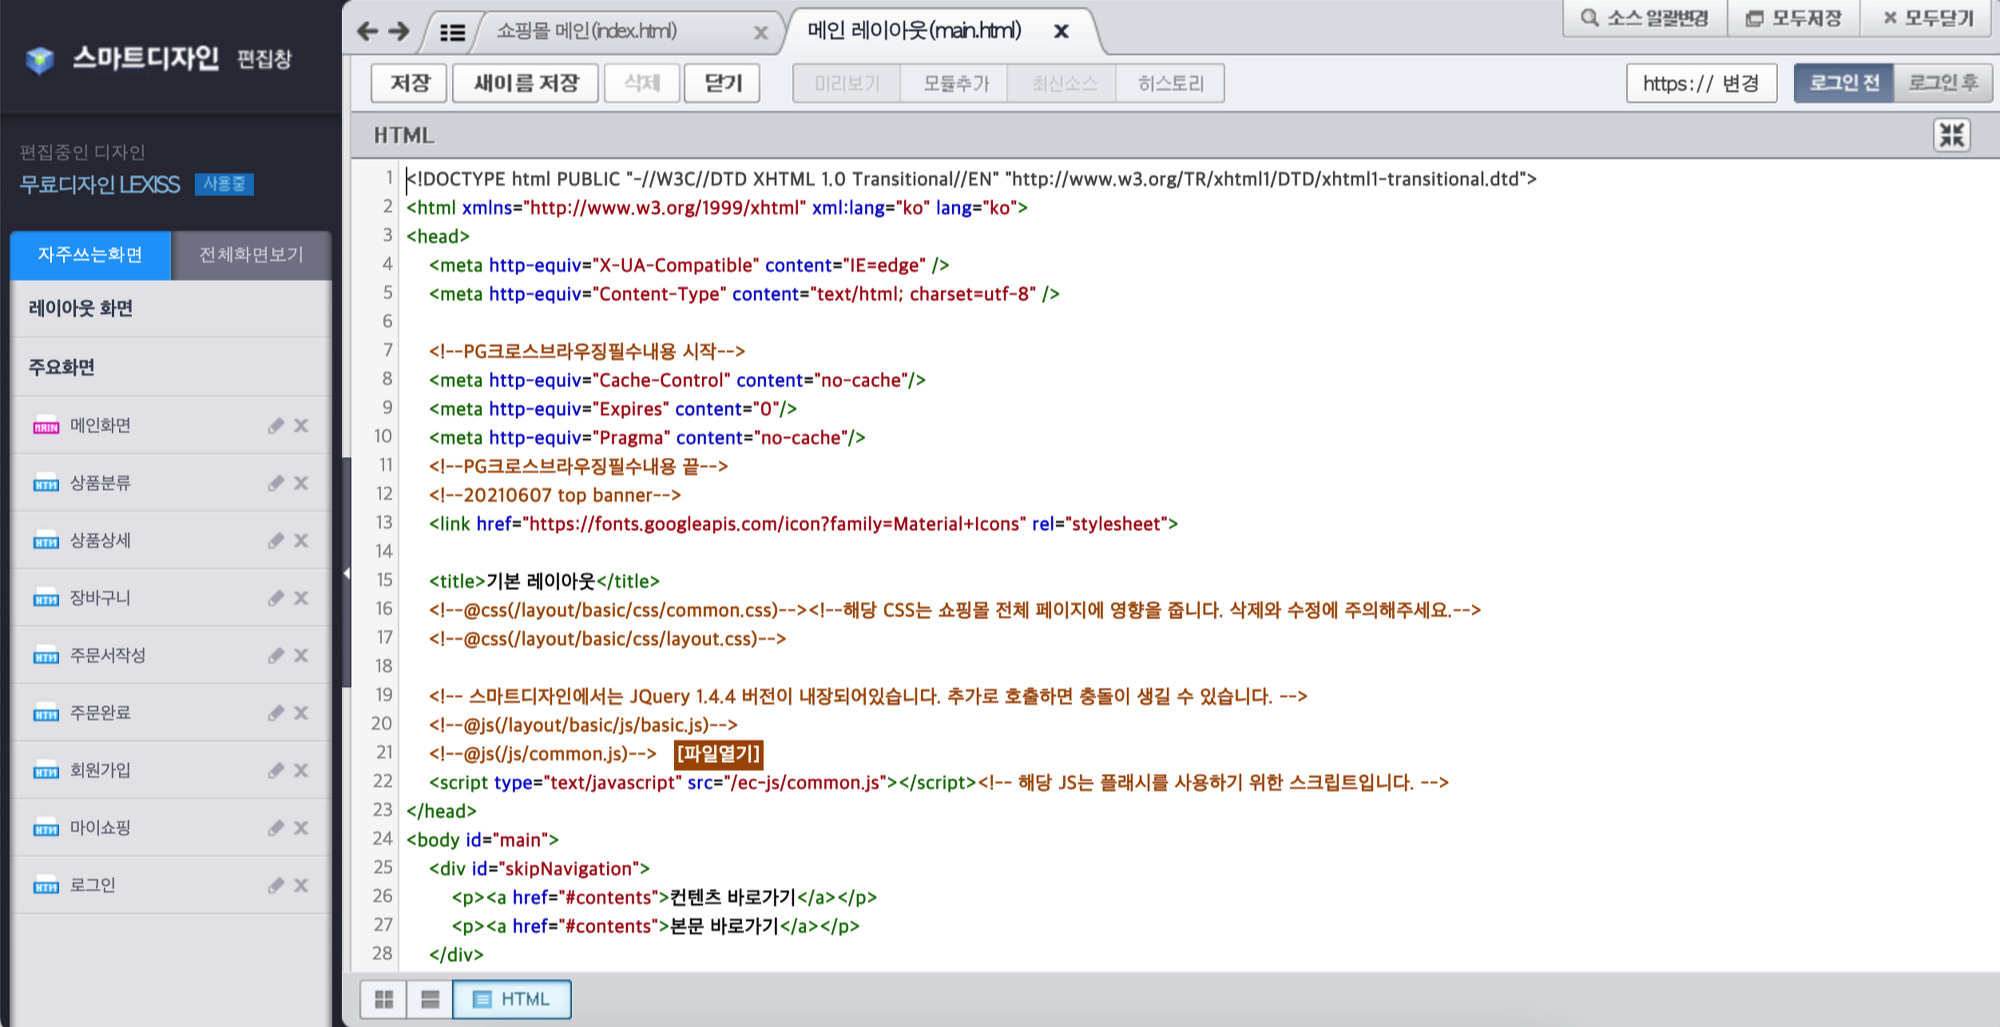Remove 주문완료 from the favorites list

(301, 713)
